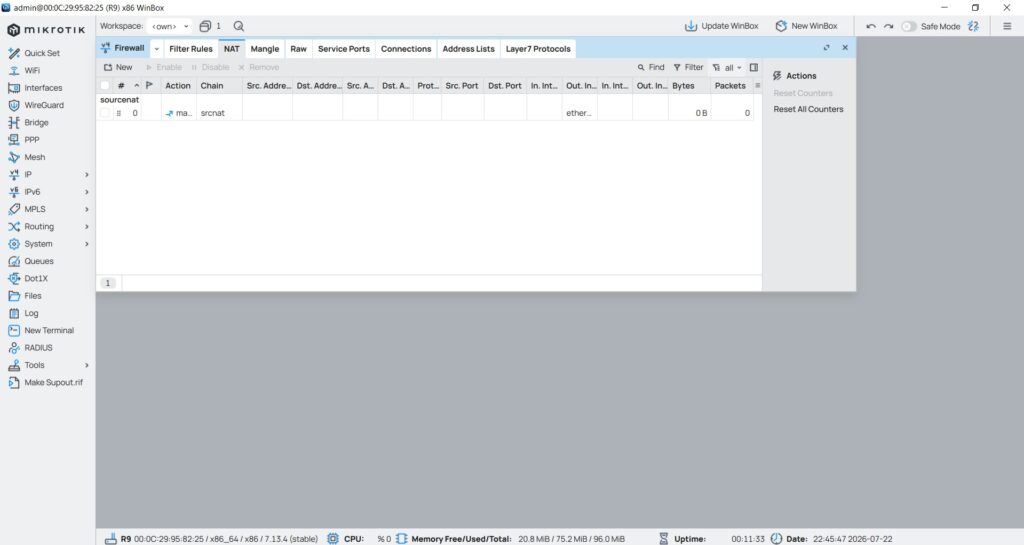Image resolution: width=1024 pixels, height=545 pixels.
Task: Click the icon right of Safe Mode
Action: click(x=973, y=26)
